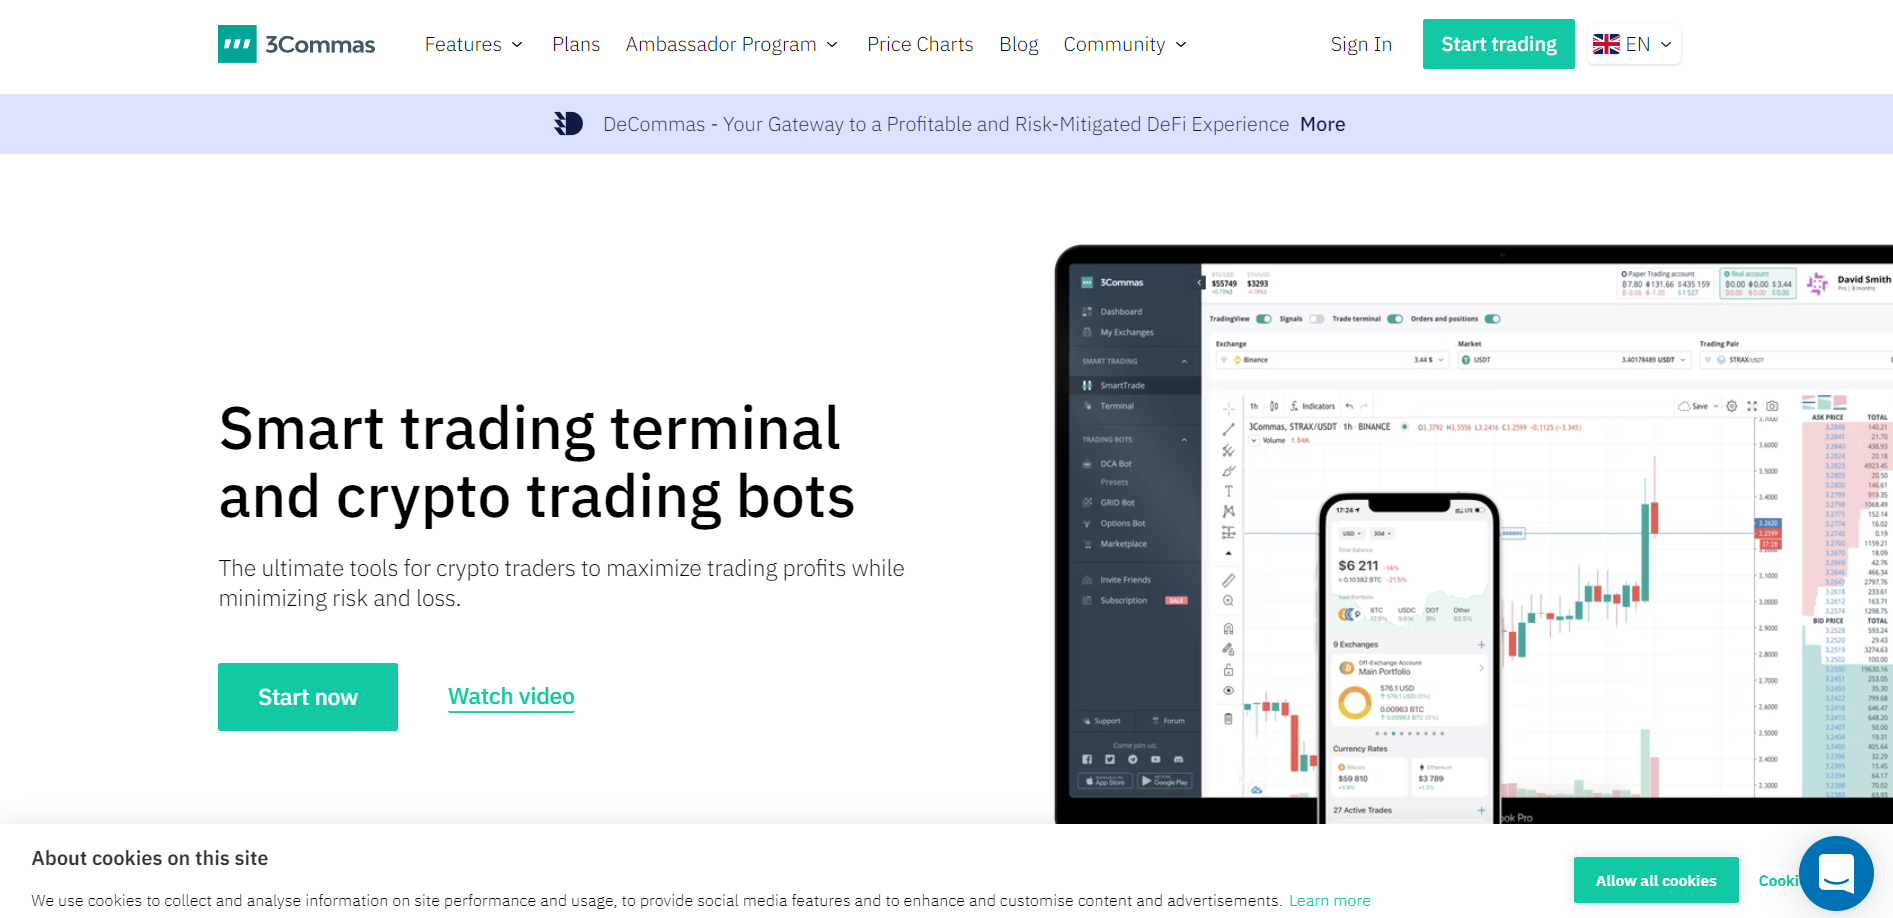1893x918 pixels.
Task: Go to the Blog
Action: (1019, 44)
